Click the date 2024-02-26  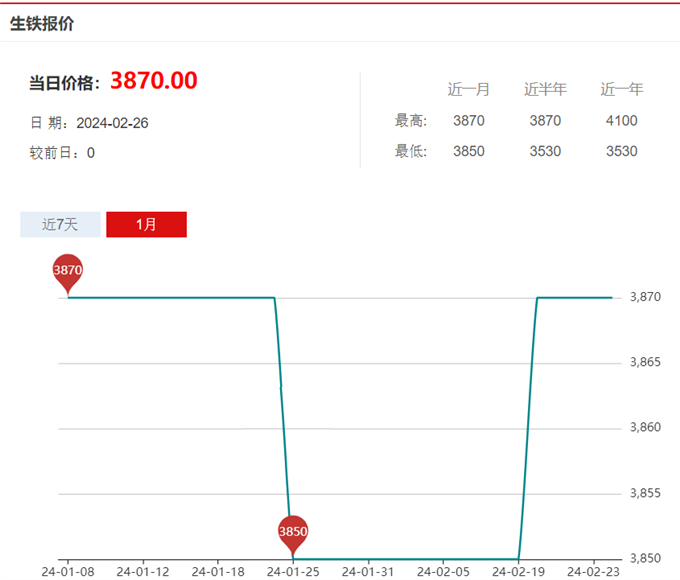coord(112,123)
